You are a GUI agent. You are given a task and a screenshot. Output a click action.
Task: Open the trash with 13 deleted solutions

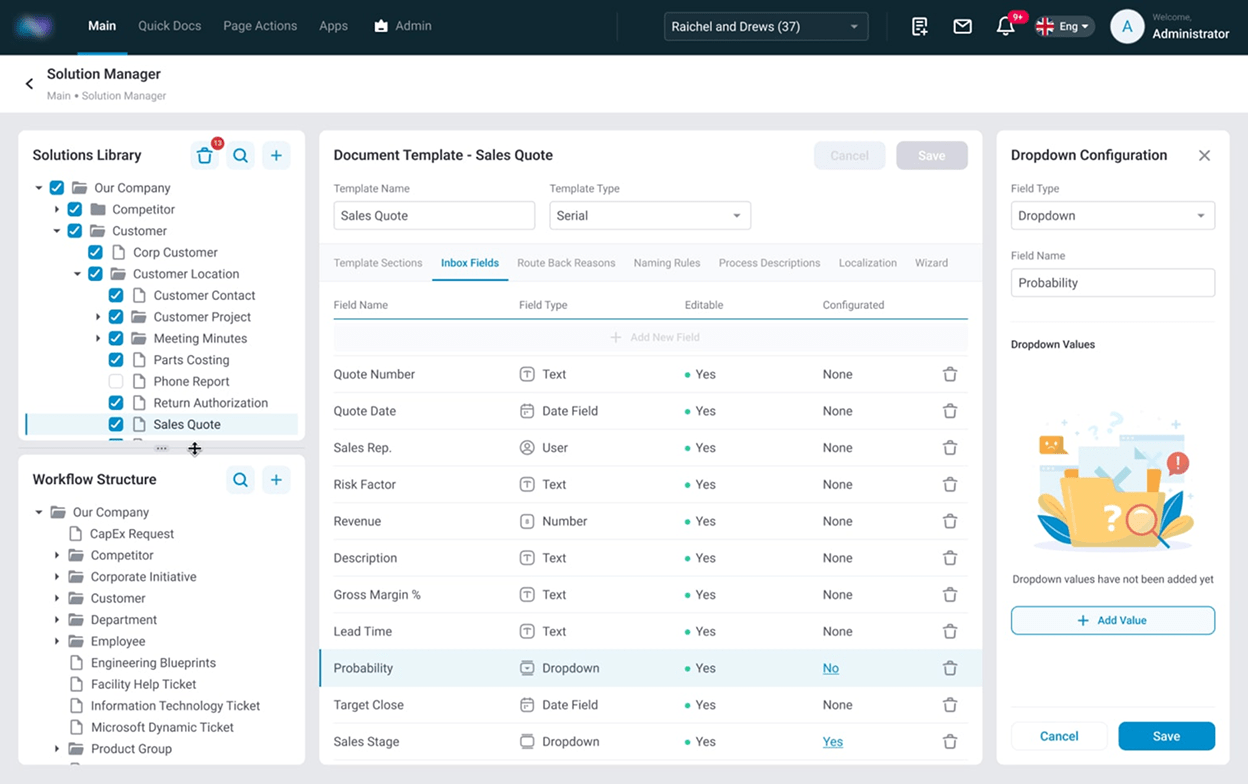(204, 155)
